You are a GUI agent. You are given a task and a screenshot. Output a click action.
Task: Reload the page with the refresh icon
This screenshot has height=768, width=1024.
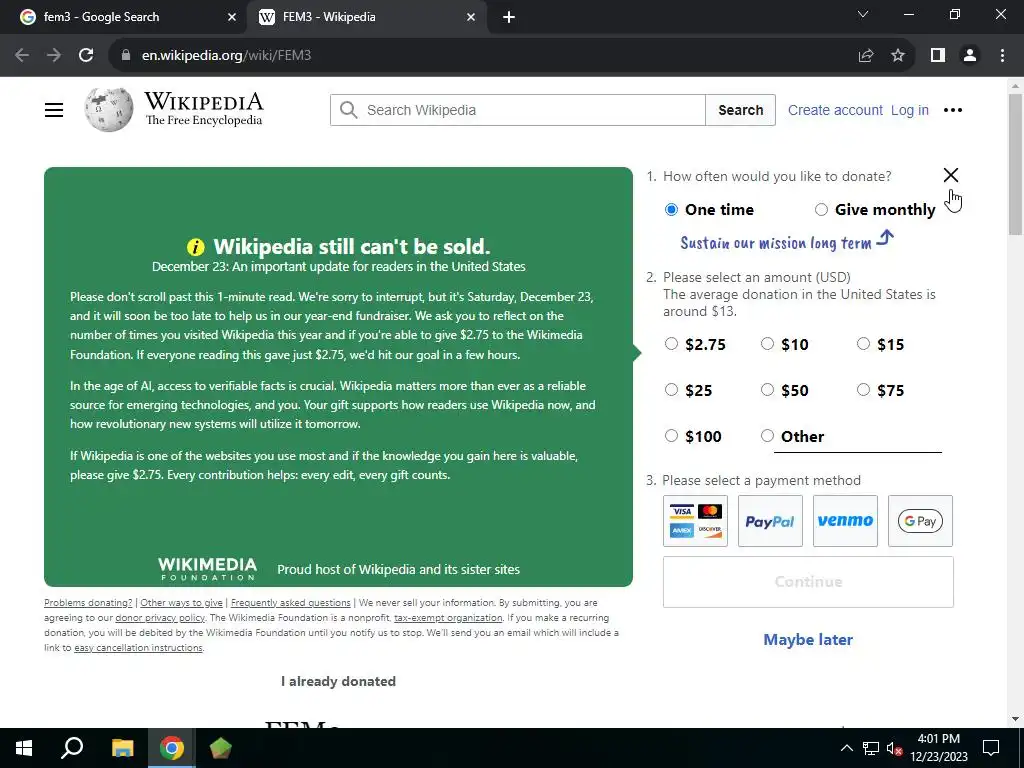click(x=86, y=56)
